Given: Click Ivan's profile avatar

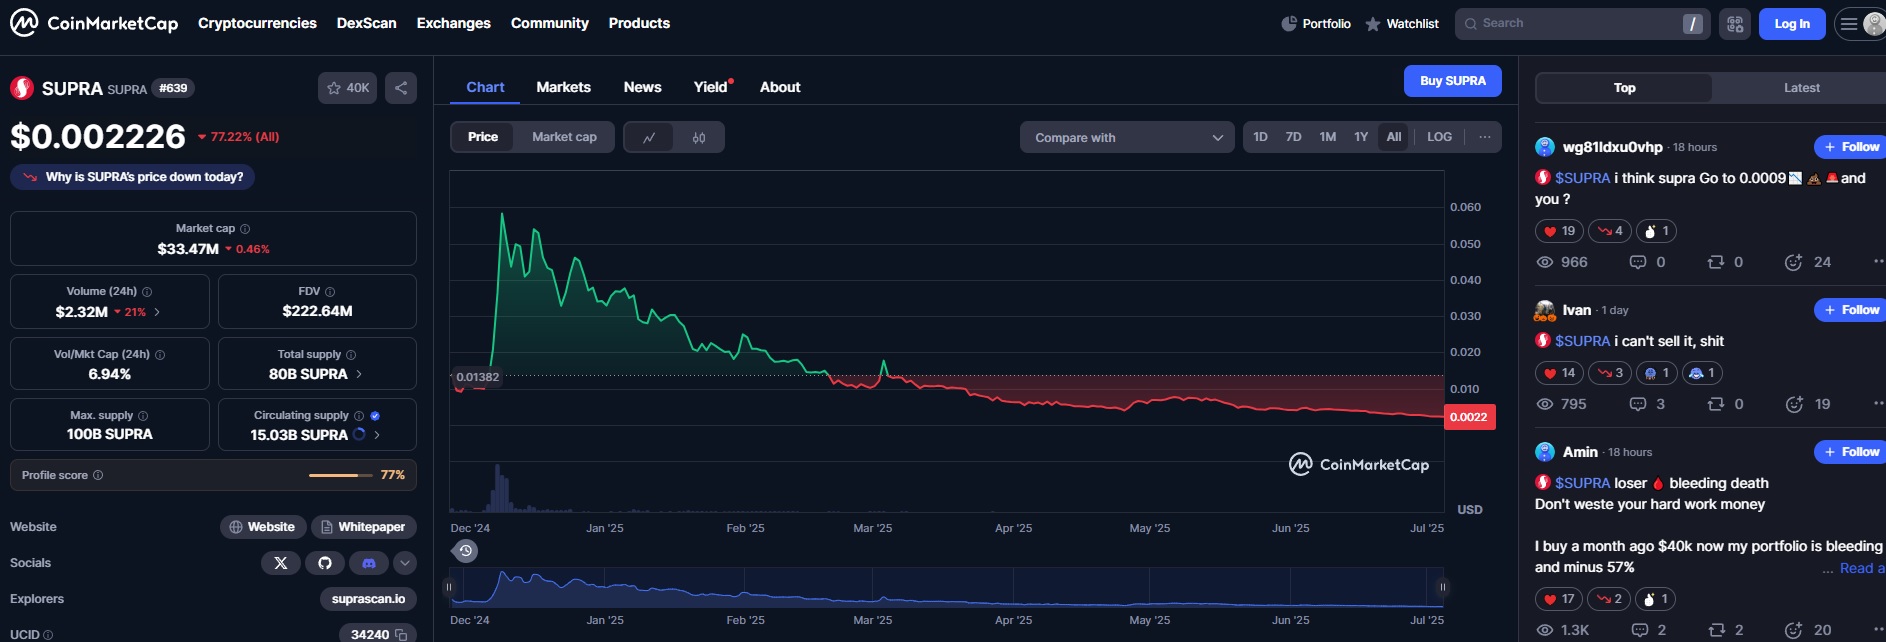Looking at the screenshot, I should point(1545,311).
